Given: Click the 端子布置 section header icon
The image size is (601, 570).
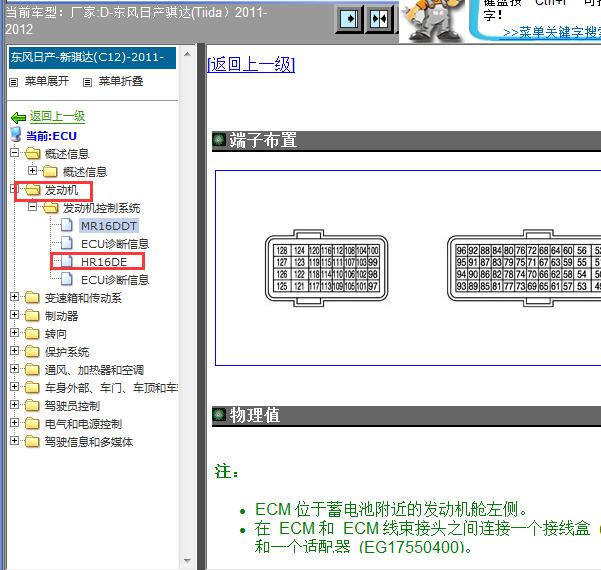Looking at the screenshot, I should tap(219, 140).
